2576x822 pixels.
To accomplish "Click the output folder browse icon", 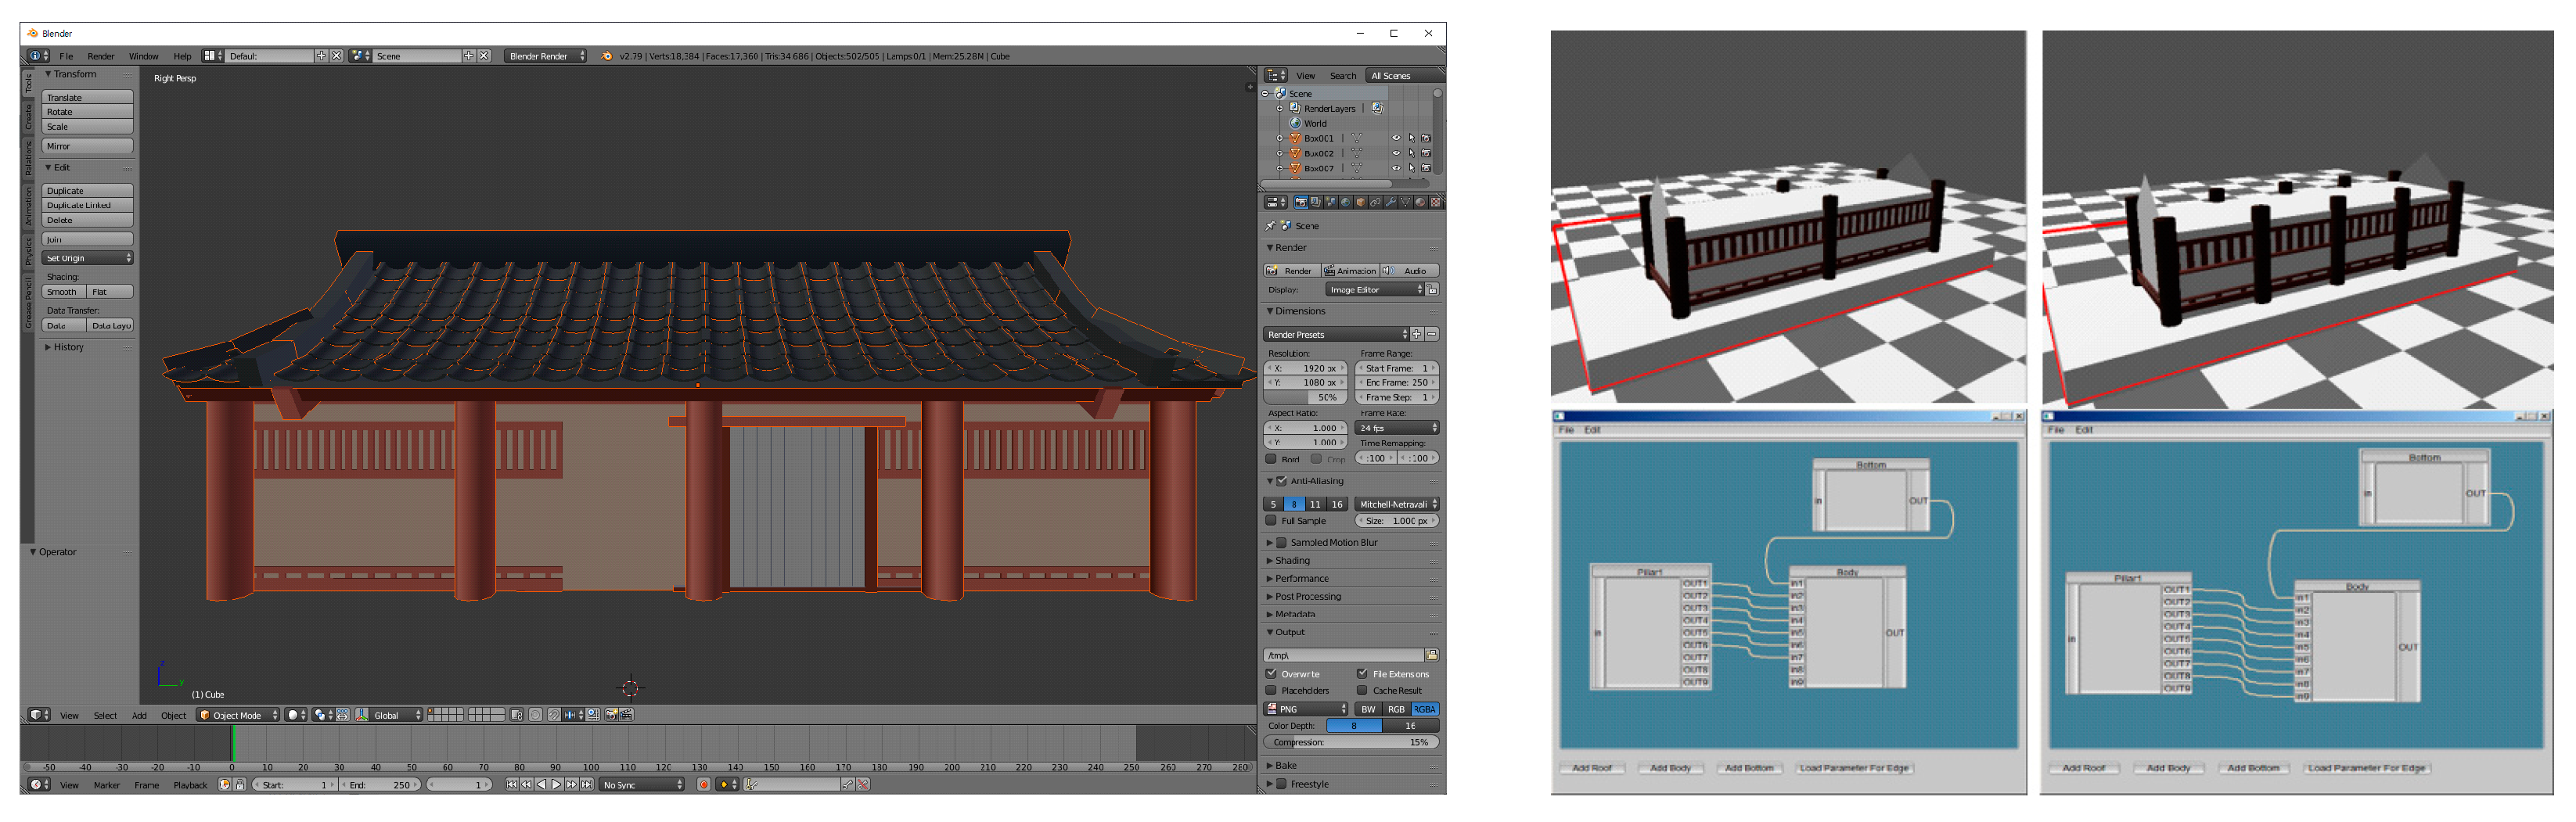I will point(1432,656).
